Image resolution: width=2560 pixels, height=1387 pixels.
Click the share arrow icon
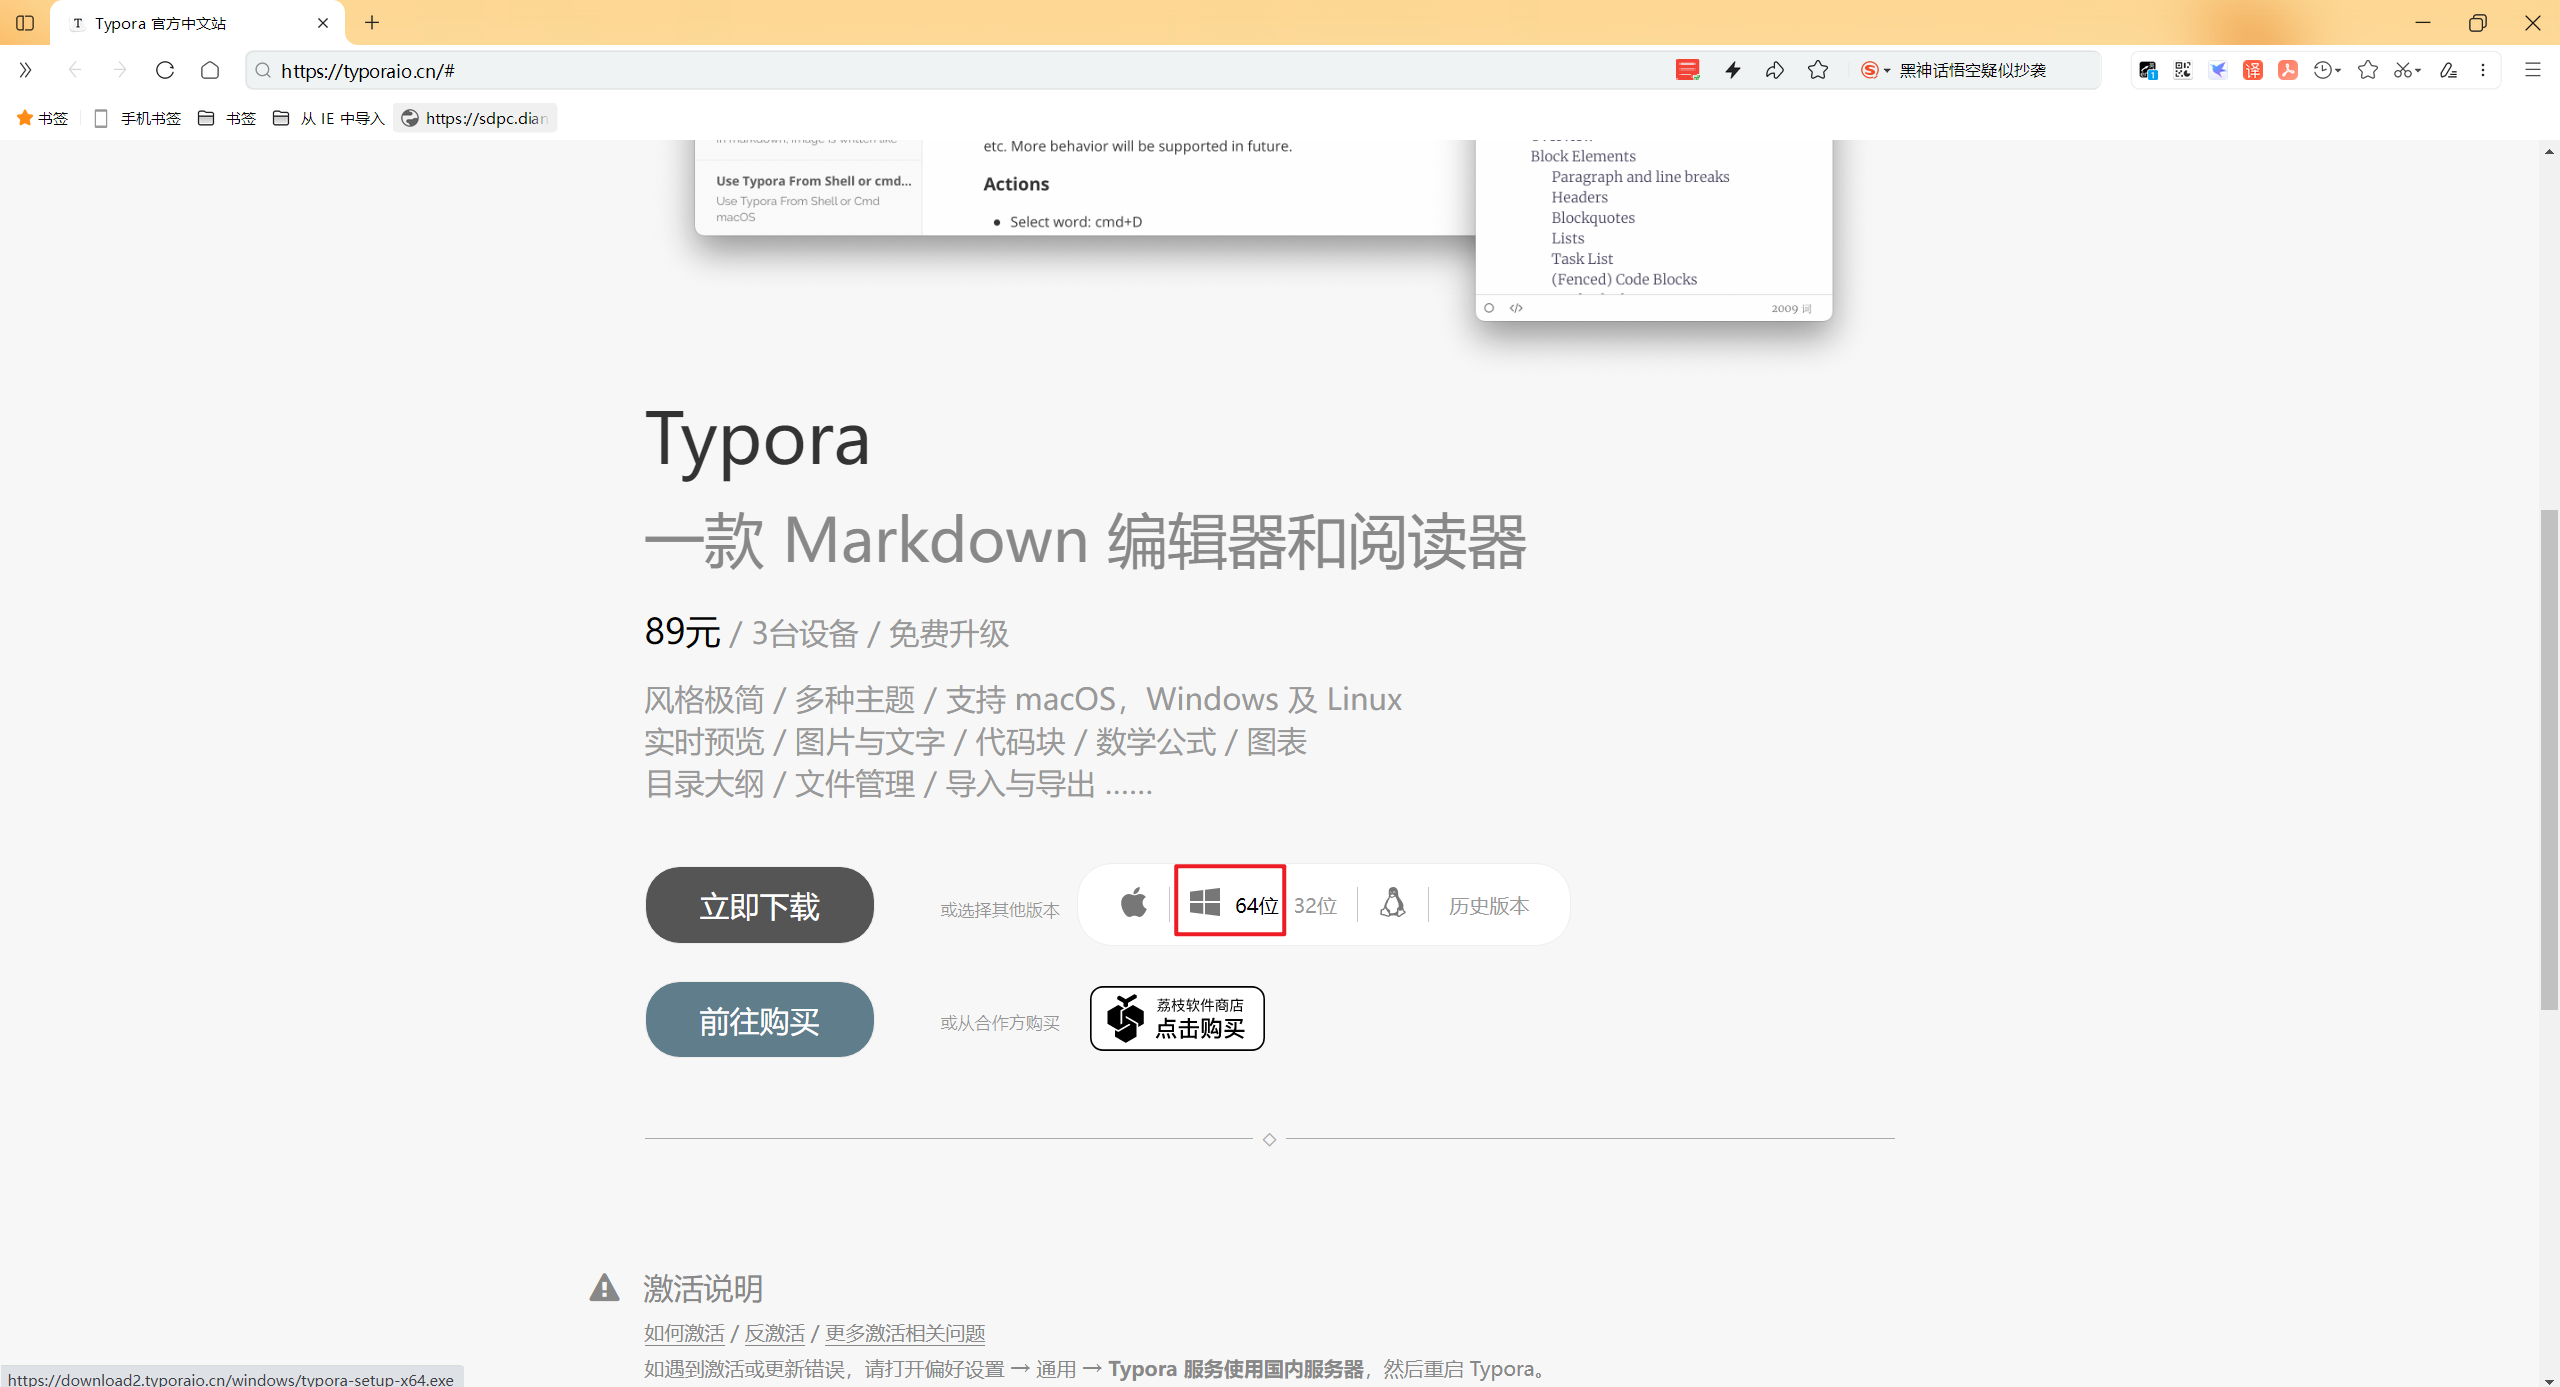click(x=1775, y=70)
